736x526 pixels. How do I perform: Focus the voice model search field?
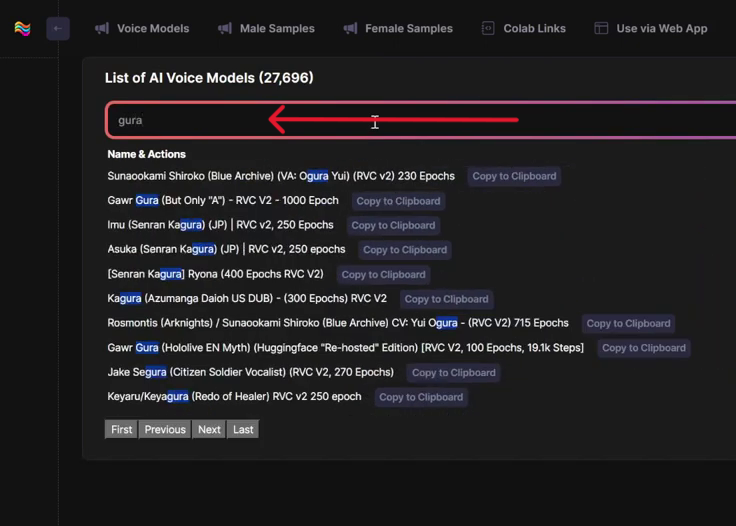pyautogui.click(x=421, y=120)
